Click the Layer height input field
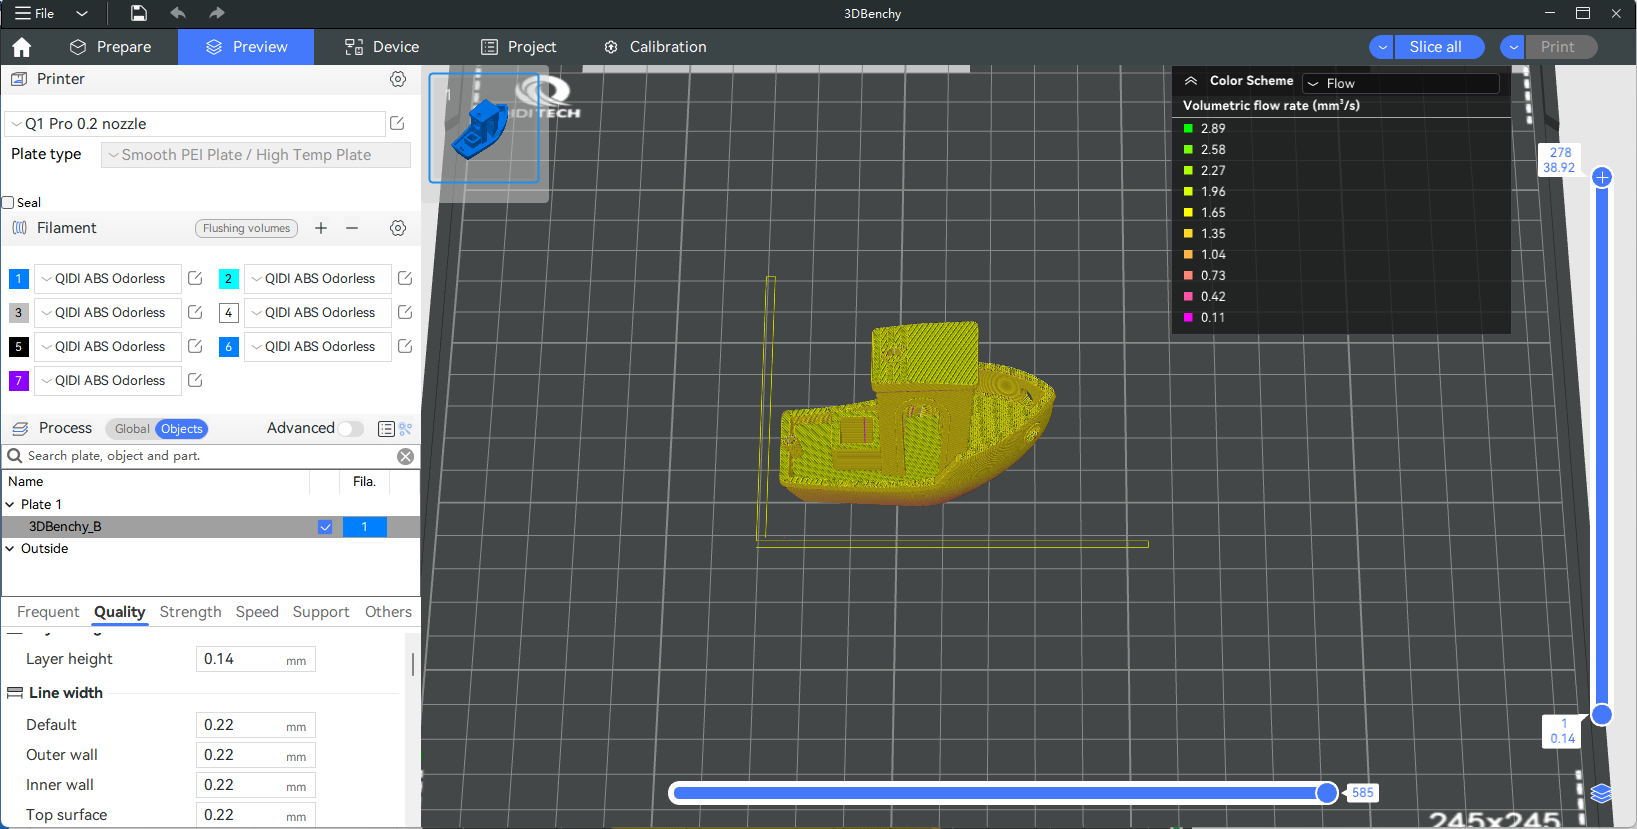This screenshot has height=829, width=1637. [256, 659]
